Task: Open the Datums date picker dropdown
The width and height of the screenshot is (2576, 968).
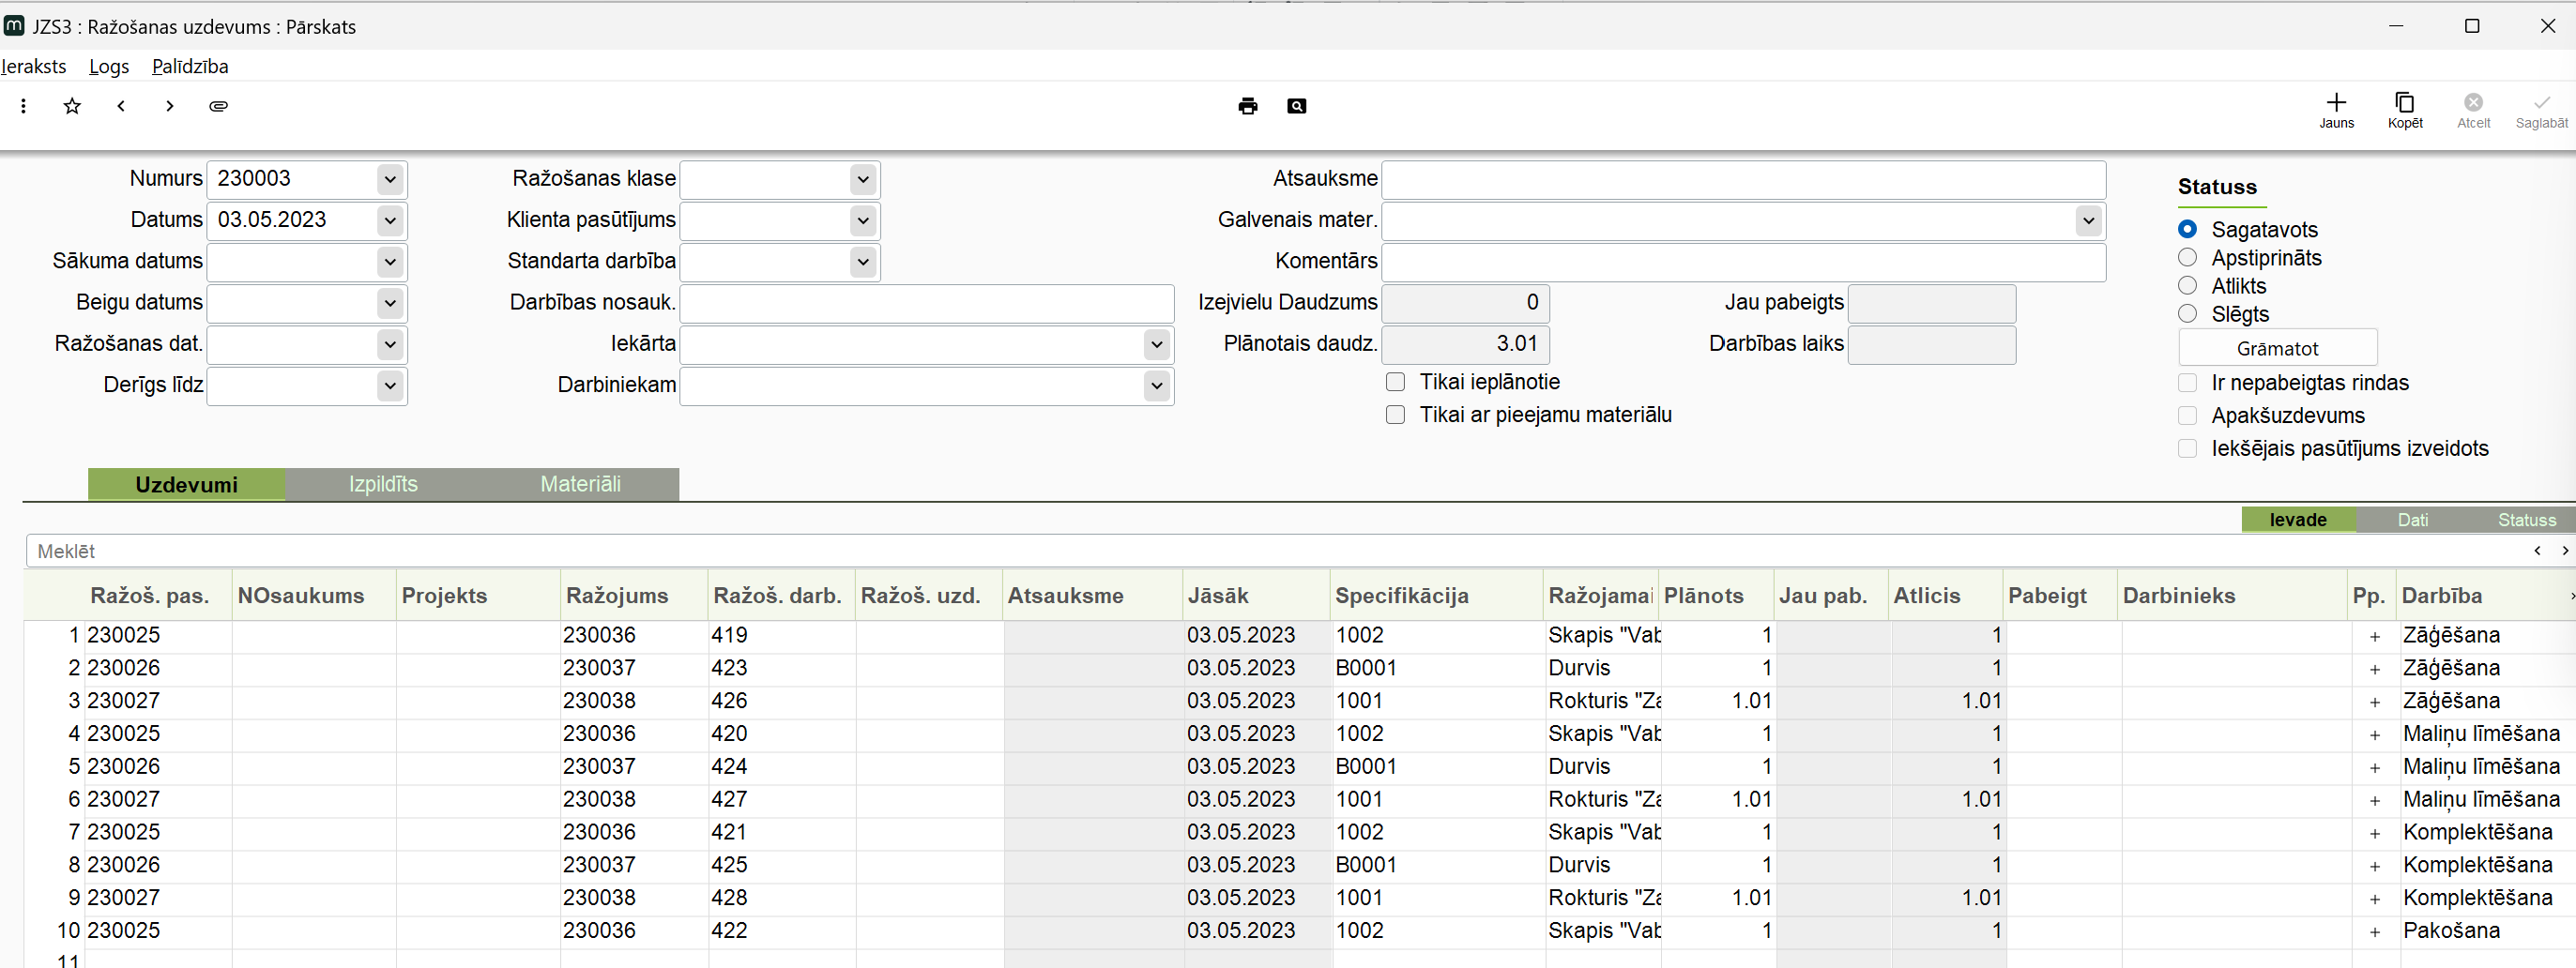Action: [390, 221]
